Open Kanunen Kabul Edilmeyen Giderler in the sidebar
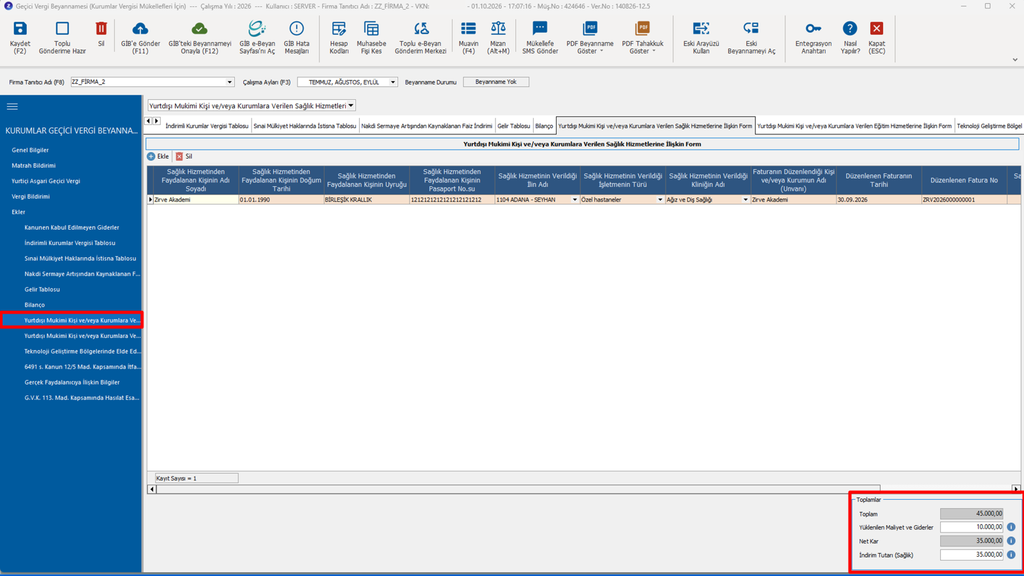 72,227
